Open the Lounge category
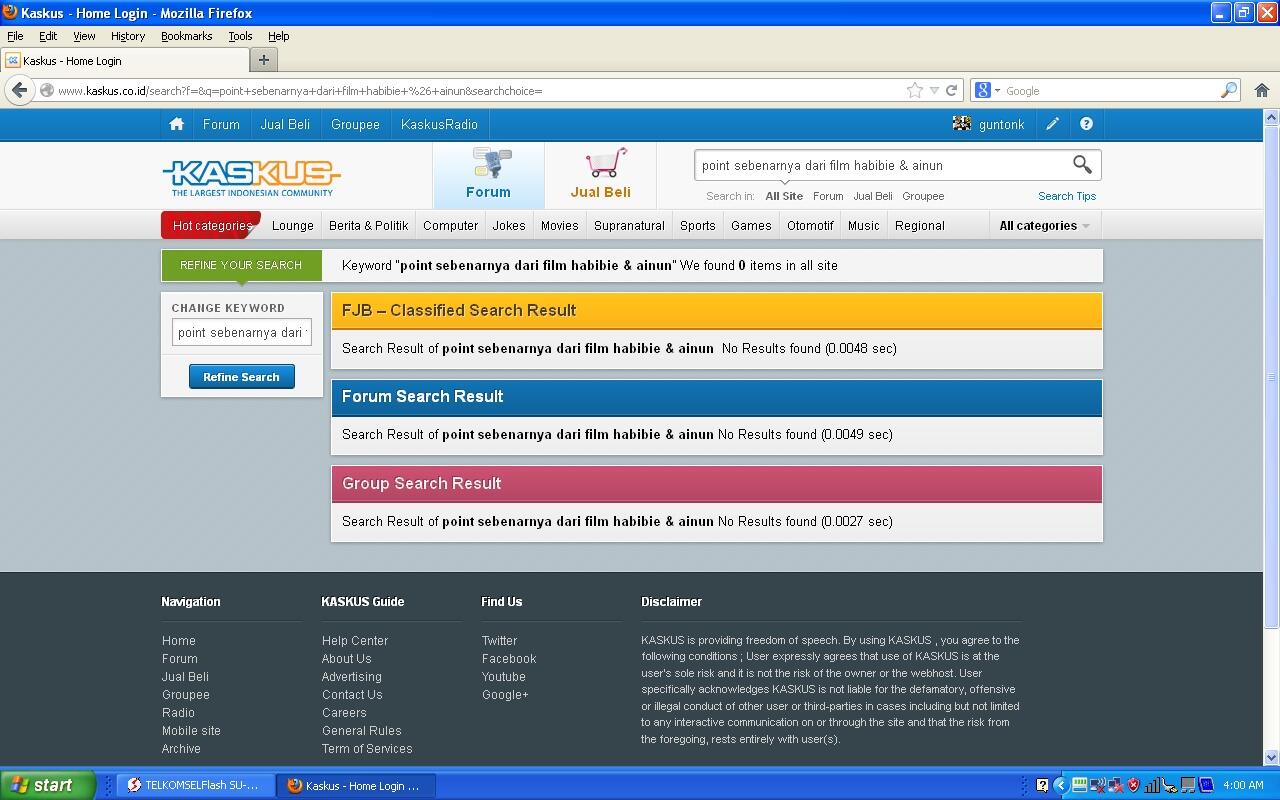Image resolution: width=1280 pixels, height=800 pixels. click(x=293, y=225)
